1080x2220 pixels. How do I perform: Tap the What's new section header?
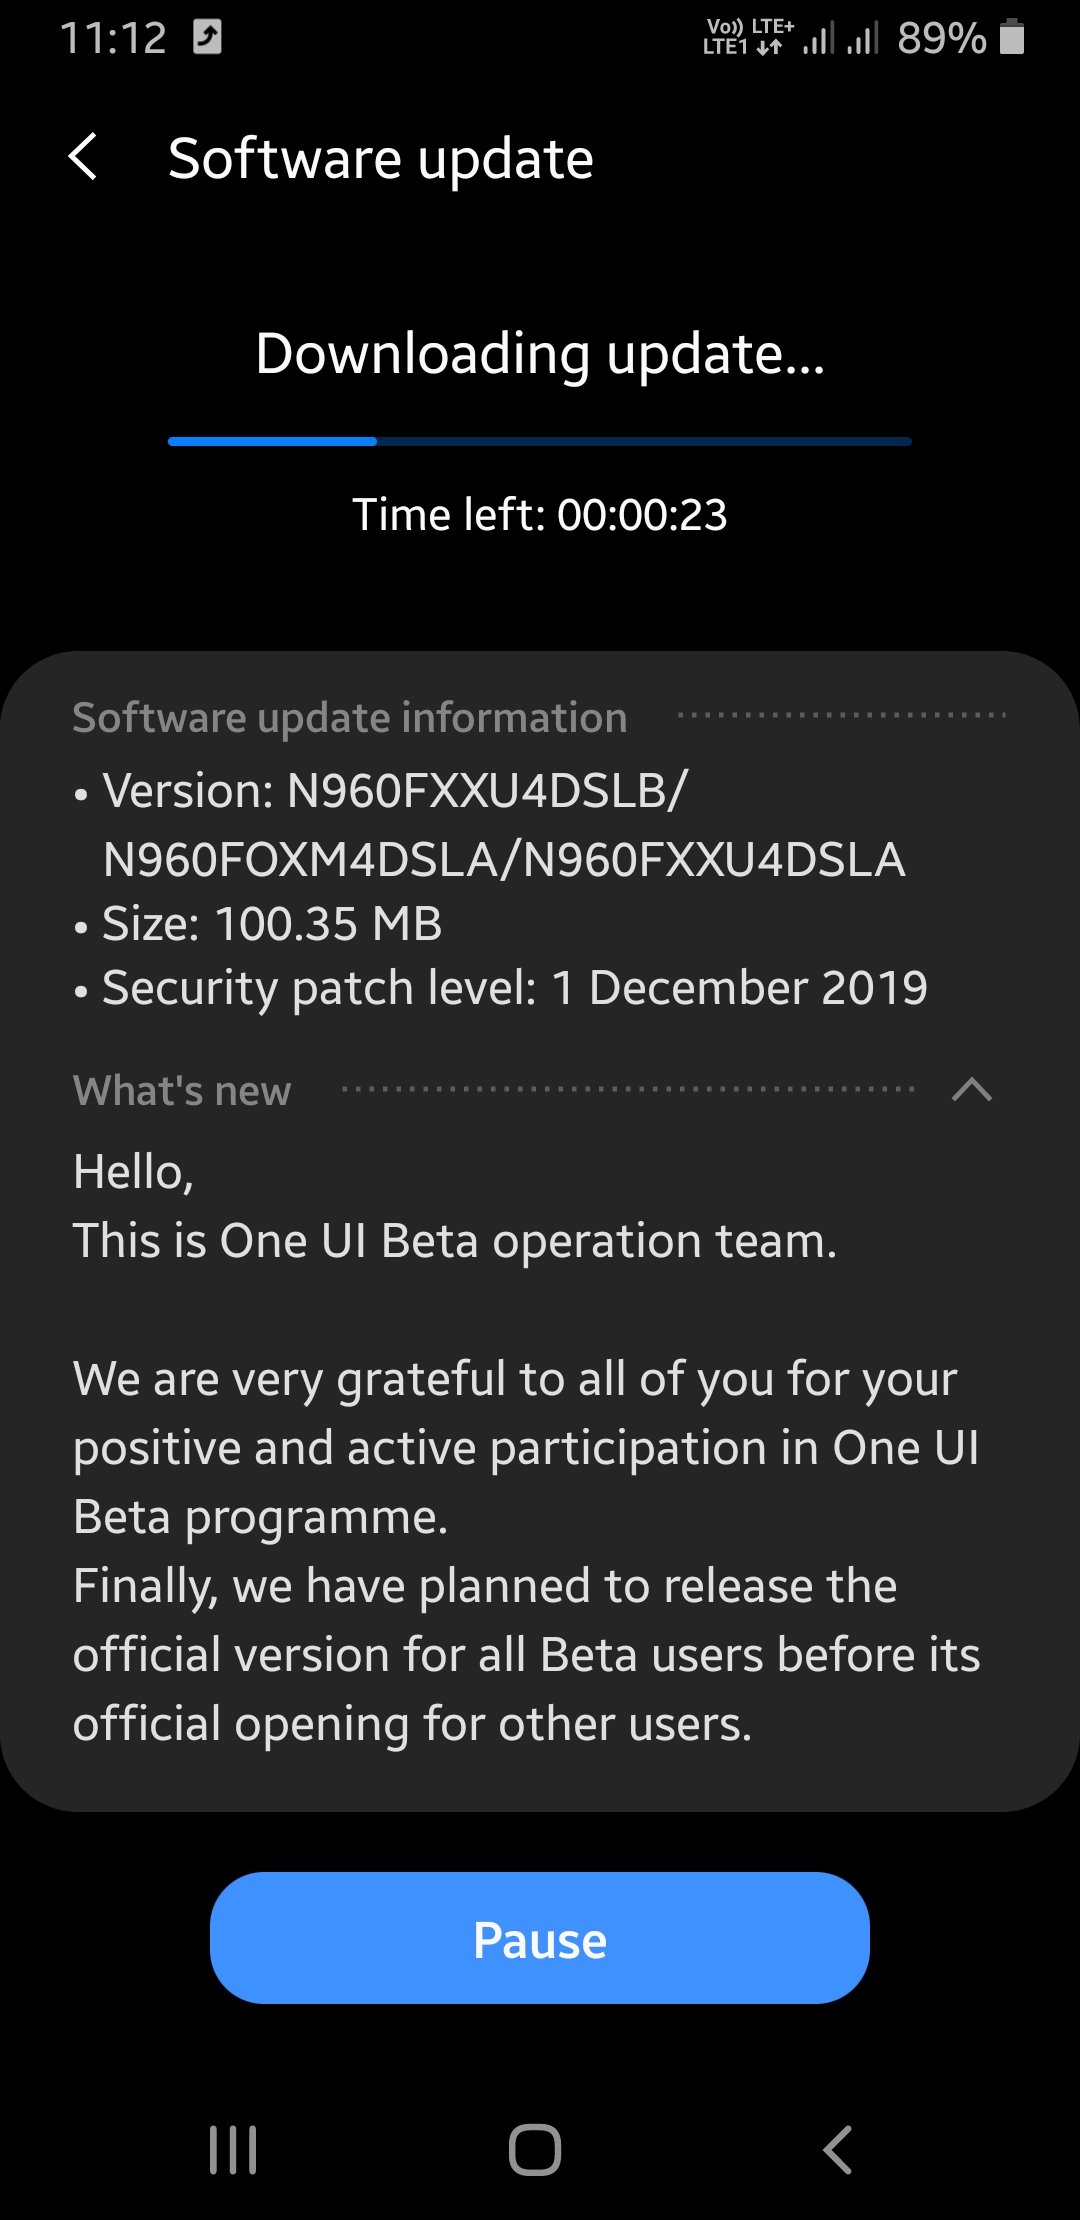tap(182, 1090)
